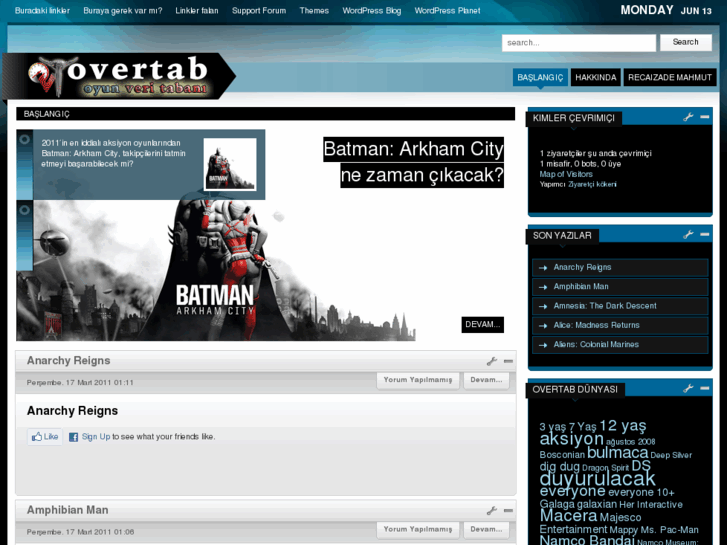This screenshot has height=545, width=727.
Task: Open Ziyaretçi kökeni link
Action: (x=592, y=185)
